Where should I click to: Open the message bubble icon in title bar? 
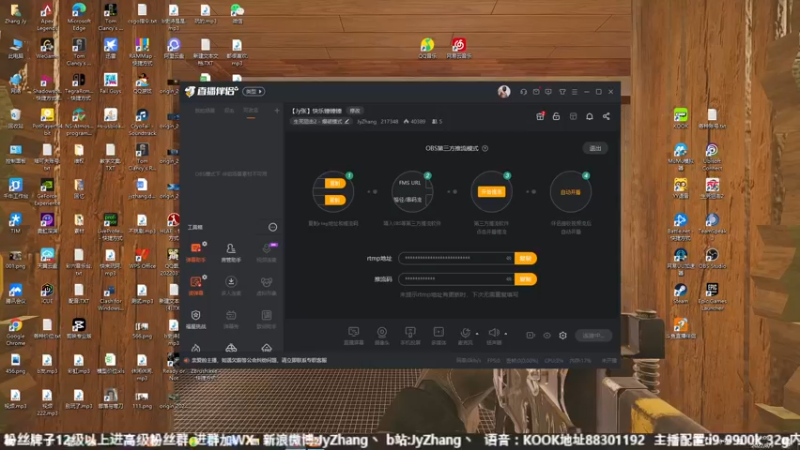548,92
